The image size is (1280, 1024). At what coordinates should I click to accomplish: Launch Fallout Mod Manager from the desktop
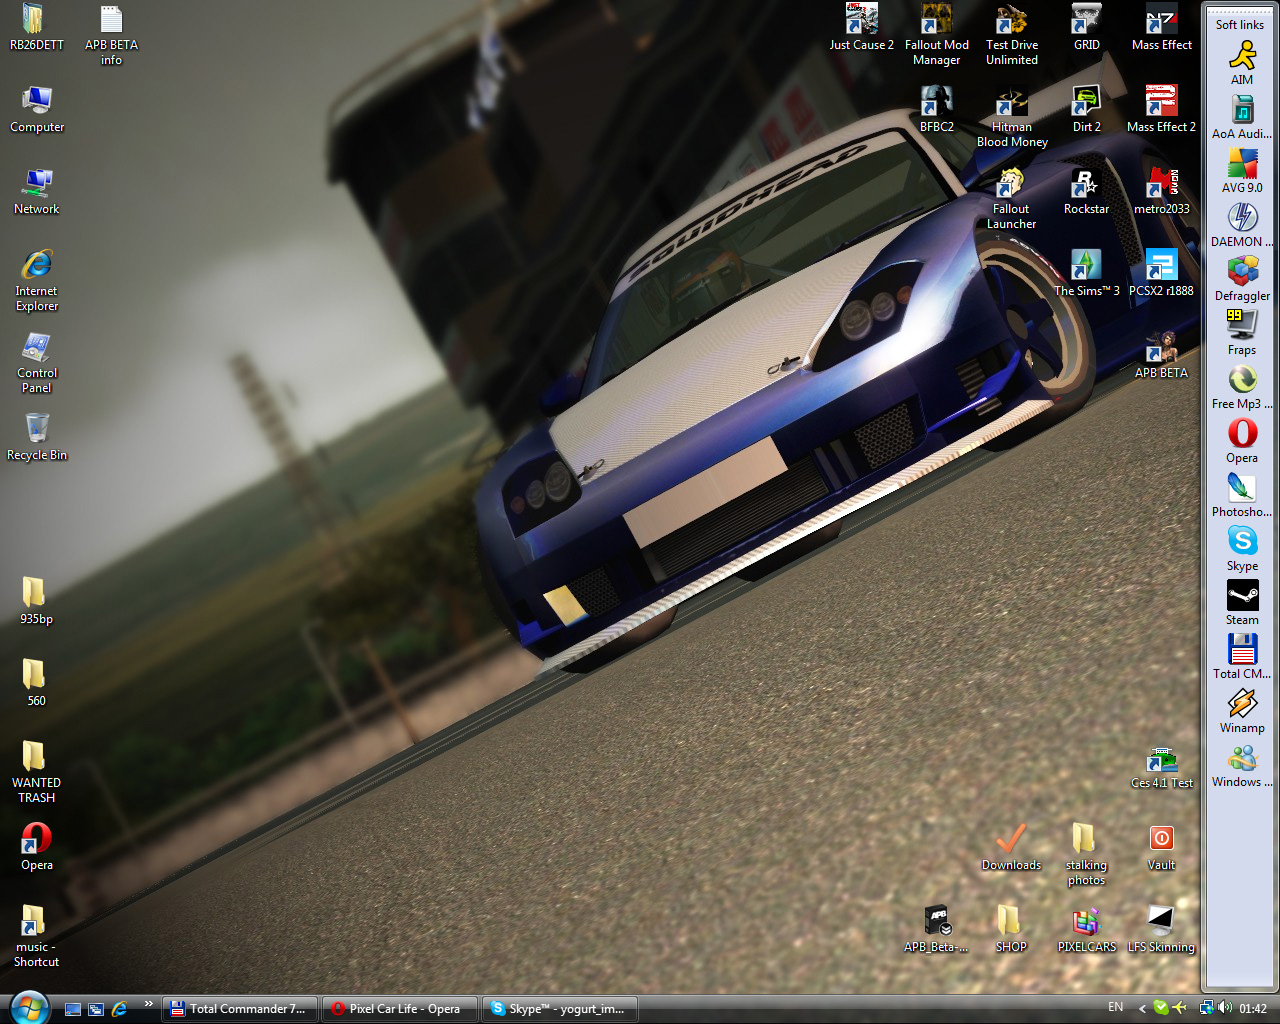(937, 35)
